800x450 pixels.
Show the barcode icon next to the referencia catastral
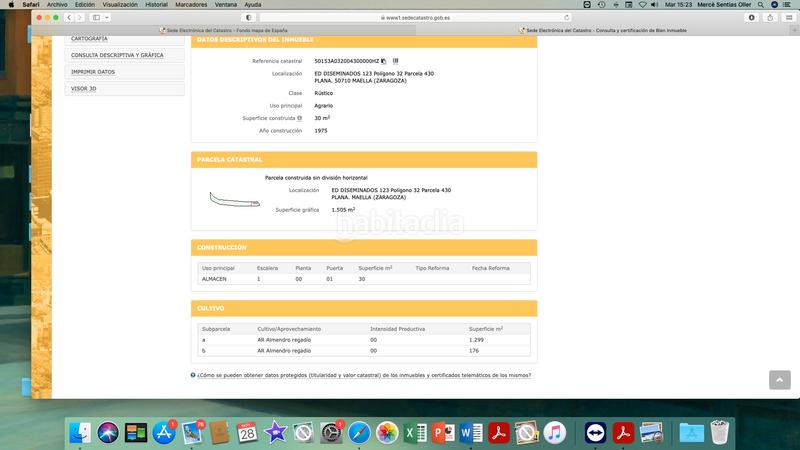(x=395, y=61)
